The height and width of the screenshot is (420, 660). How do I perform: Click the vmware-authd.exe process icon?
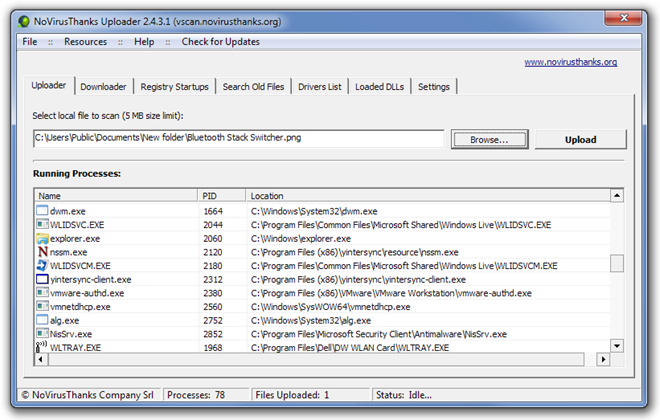[42, 292]
